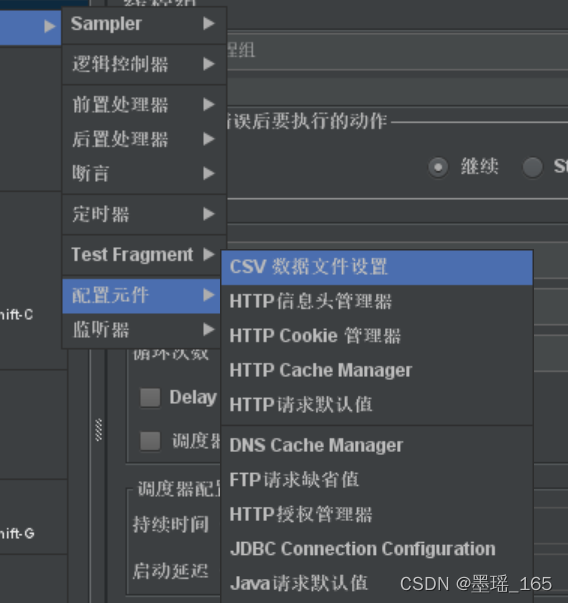Click FTP请求缺省值 entry

click(x=377, y=480)
